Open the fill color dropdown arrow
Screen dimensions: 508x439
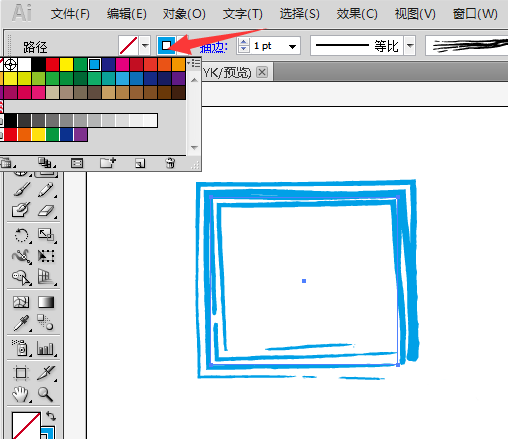(145, 45)
